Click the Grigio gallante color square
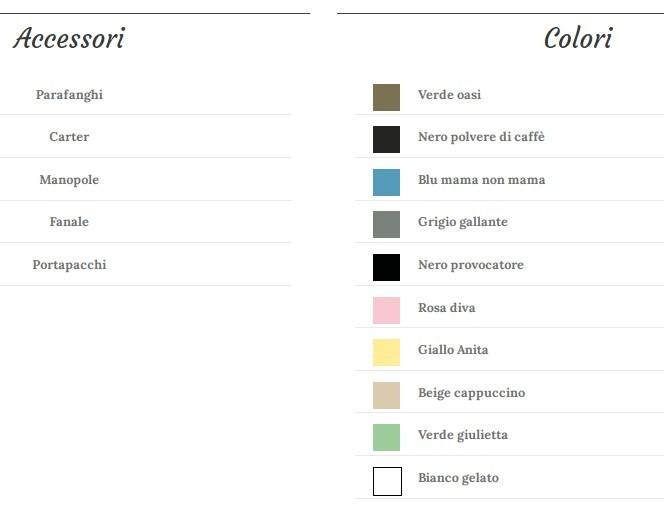Screen dimensions: 664x510 tap(386, 224)
